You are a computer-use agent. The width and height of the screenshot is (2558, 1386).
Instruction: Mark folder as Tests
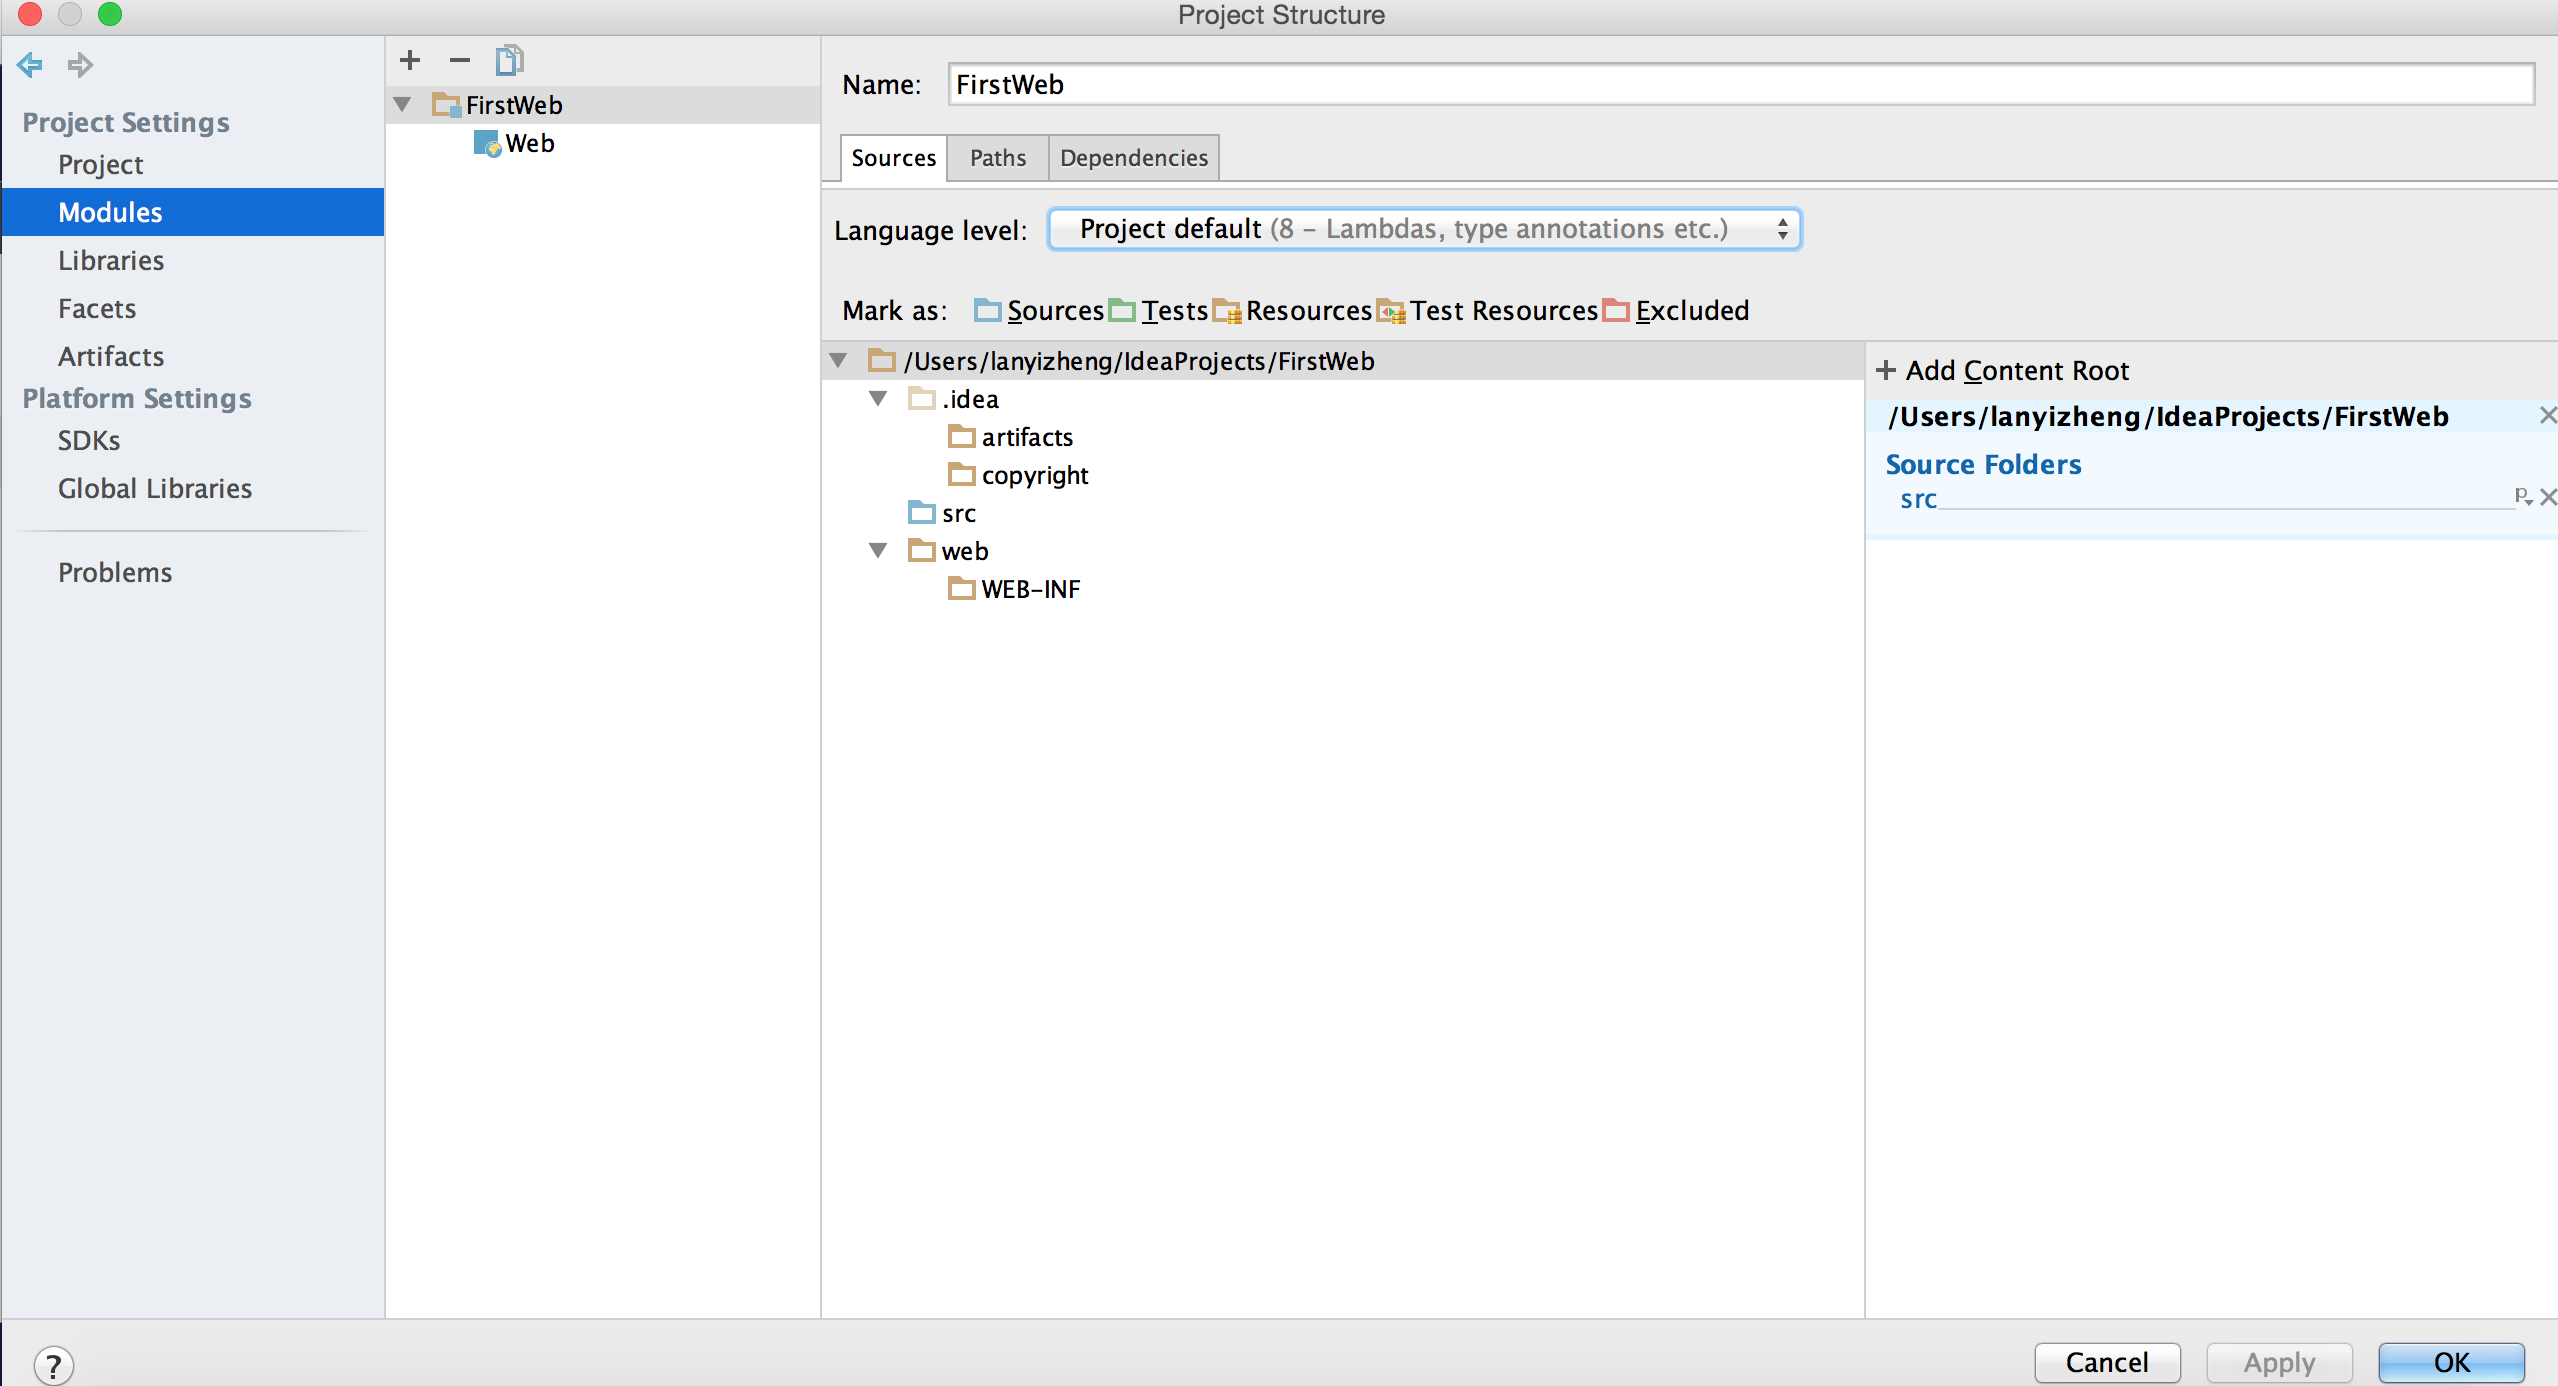point(1159,311)
